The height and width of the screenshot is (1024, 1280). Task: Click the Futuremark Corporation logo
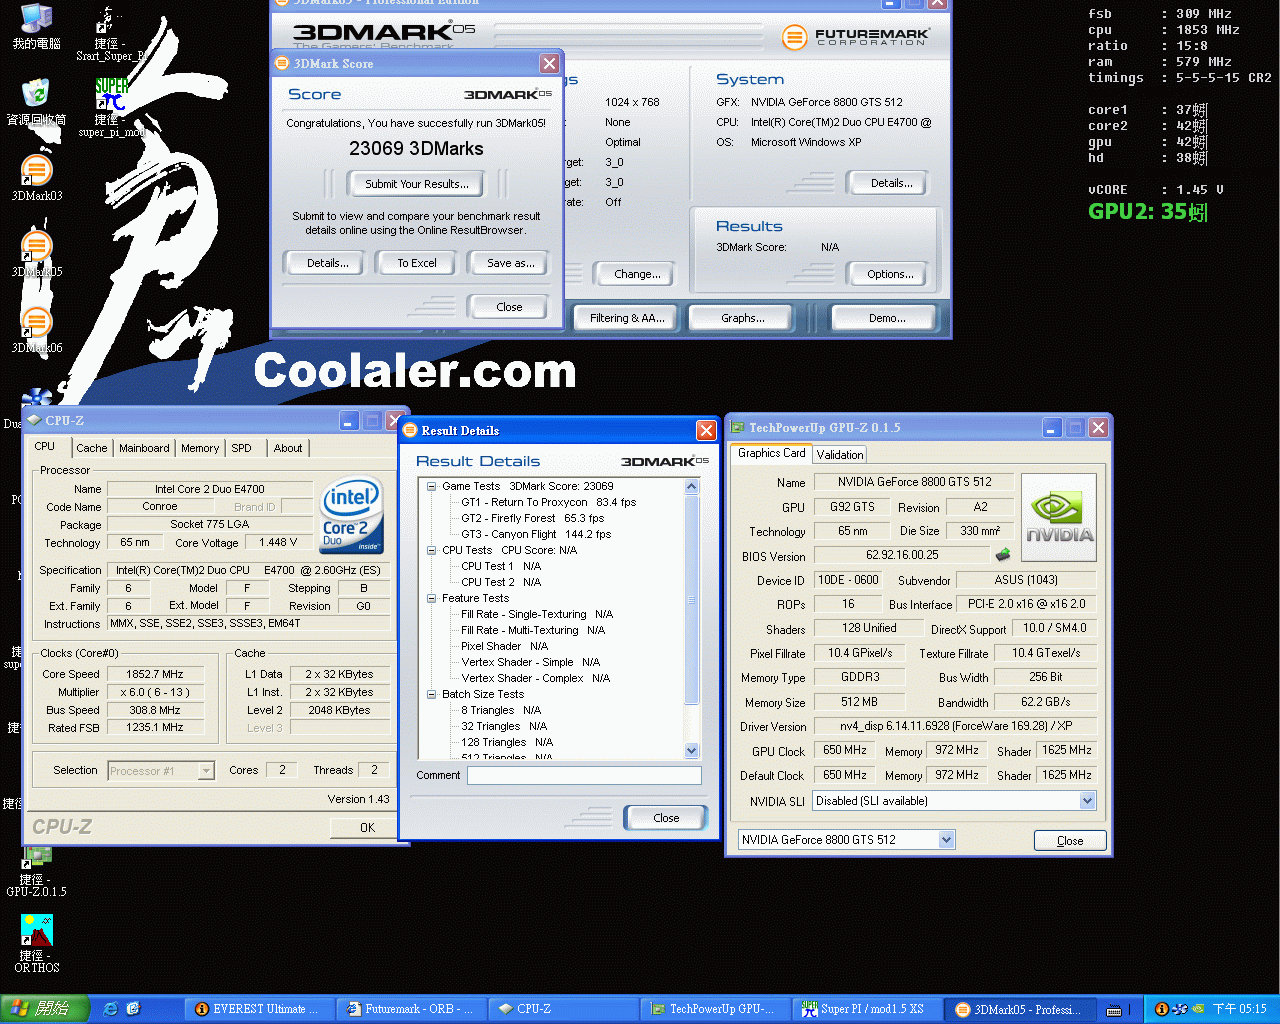point(855,38)
